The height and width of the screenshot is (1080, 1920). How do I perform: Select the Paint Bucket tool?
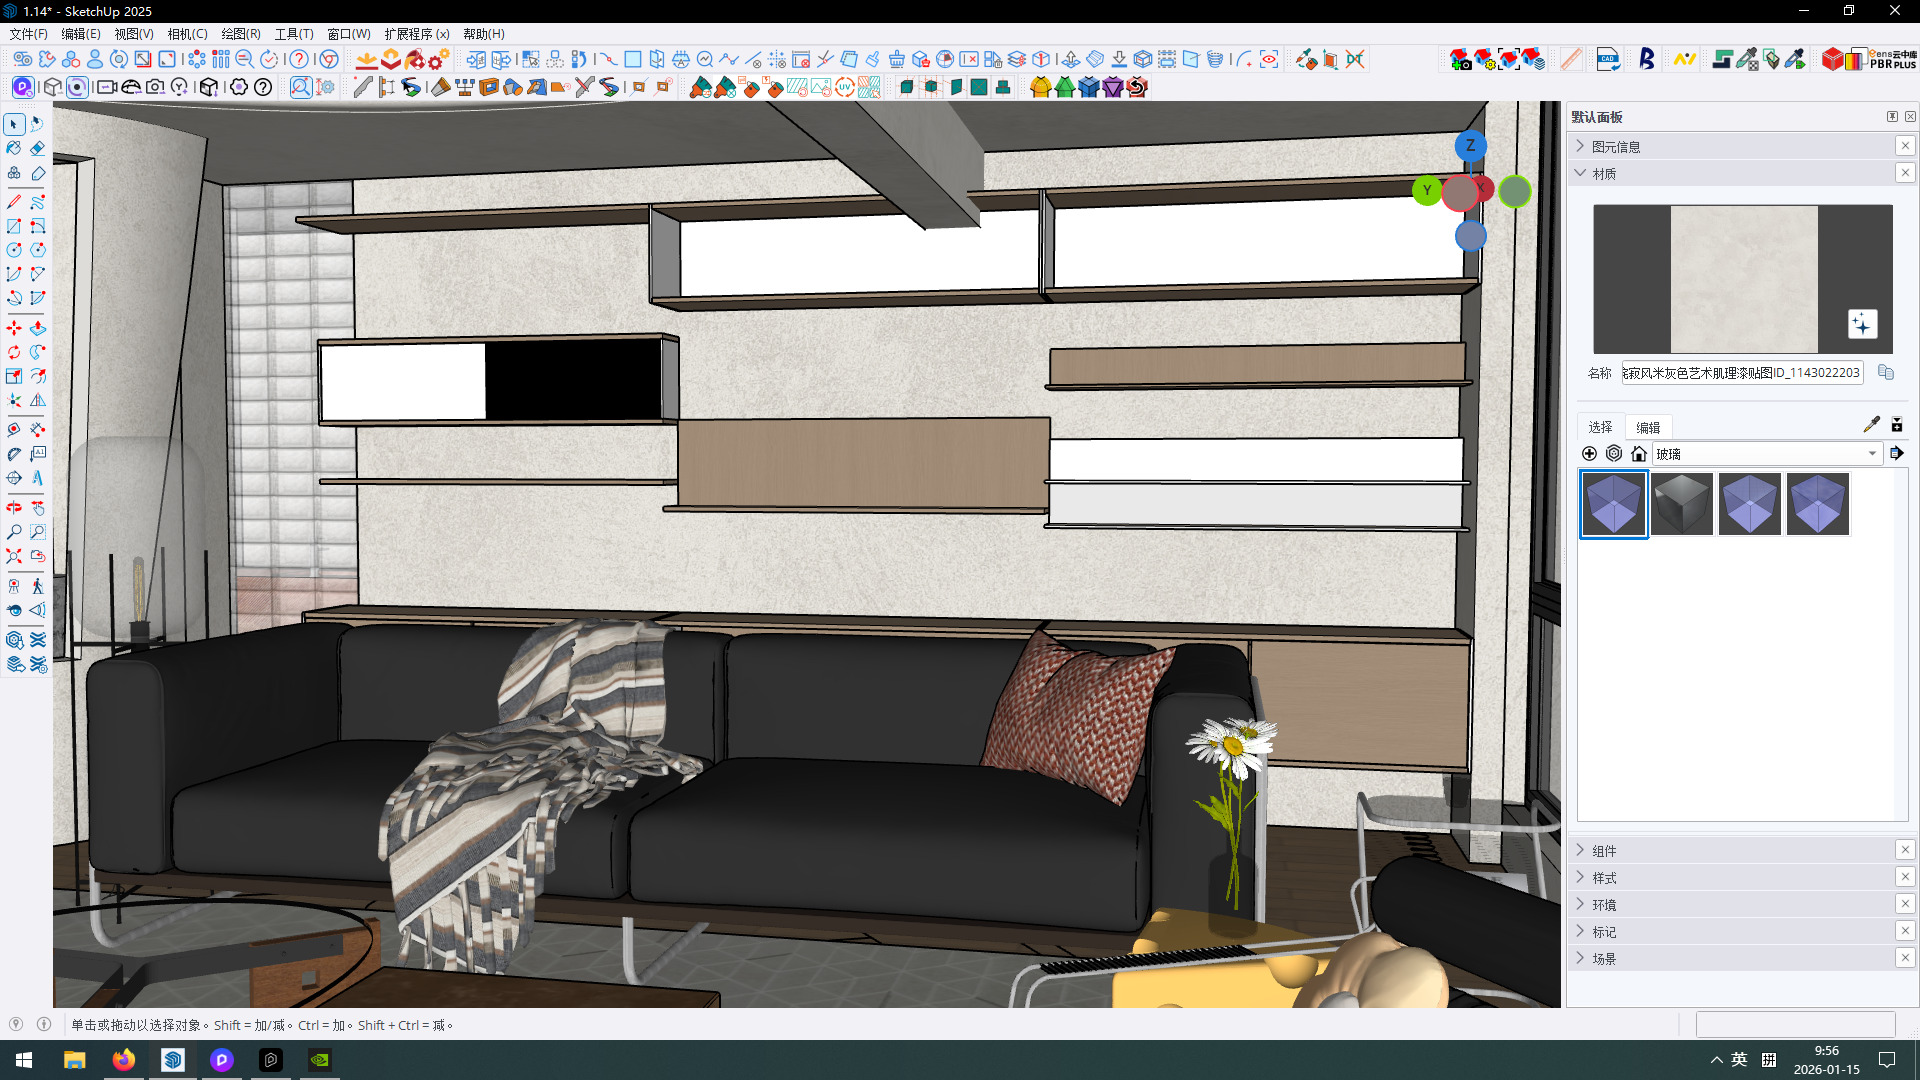[x=14, y=148]
